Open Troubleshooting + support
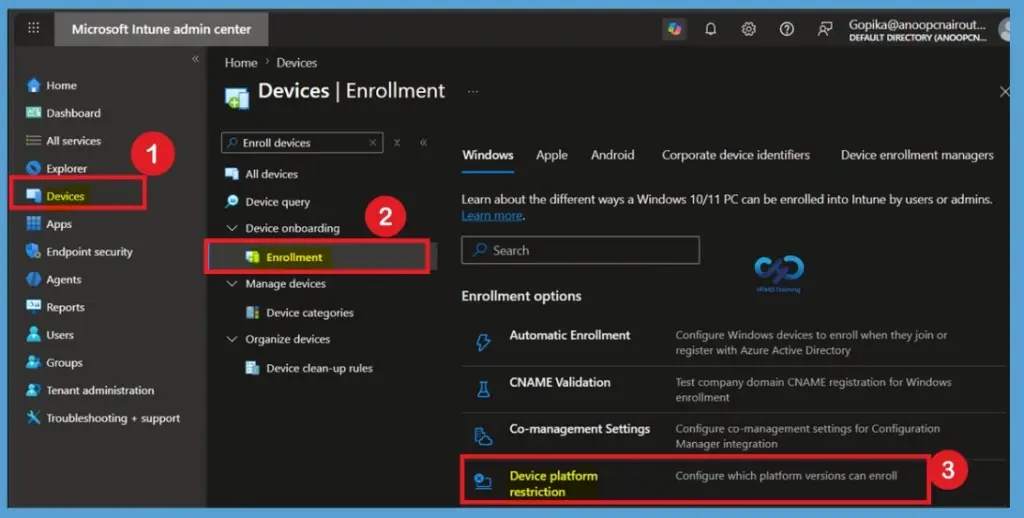The width and height of the screenshot is (1024, 518). [x=113, y=418]
